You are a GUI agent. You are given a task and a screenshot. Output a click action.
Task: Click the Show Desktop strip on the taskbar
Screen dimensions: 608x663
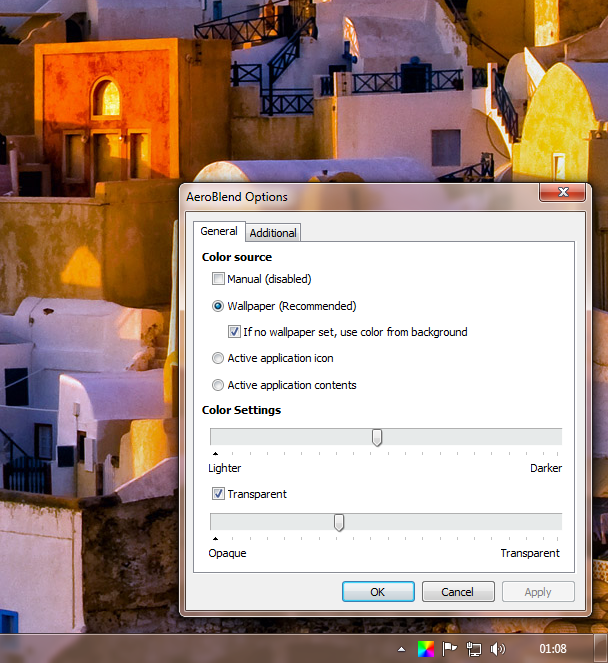(603, 649)
